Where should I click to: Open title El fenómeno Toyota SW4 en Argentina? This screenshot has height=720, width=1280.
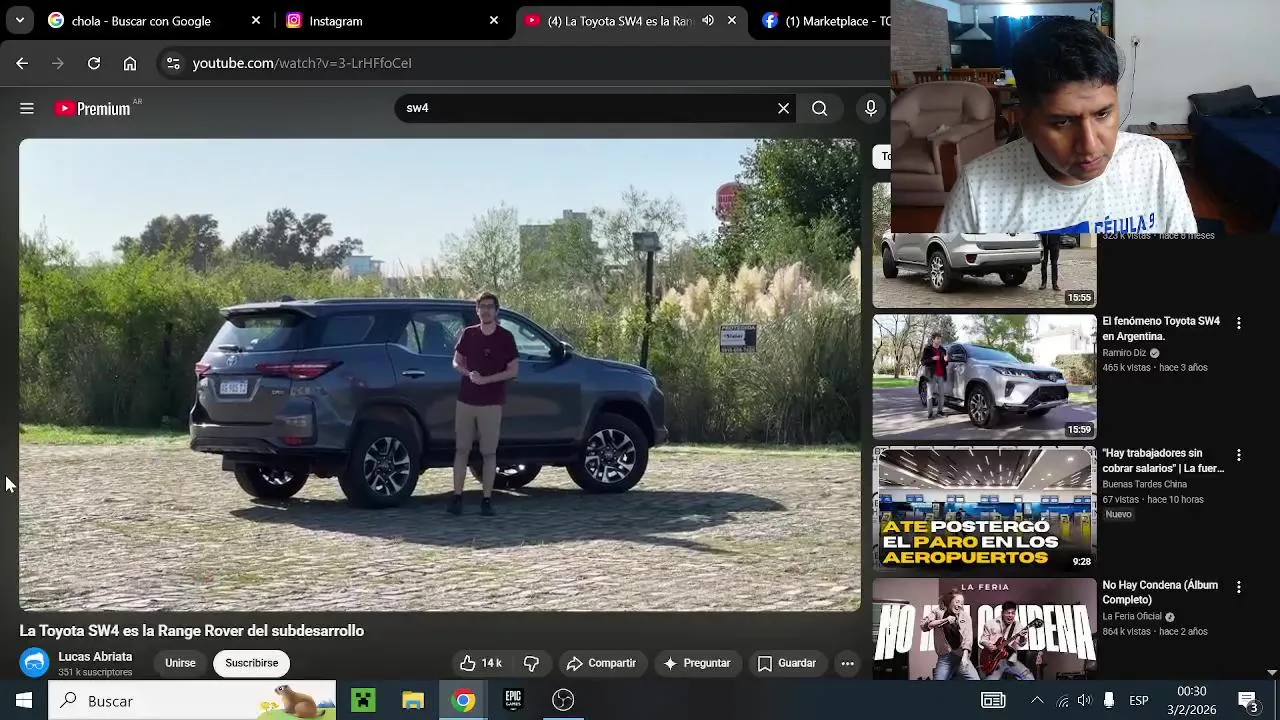1161,329
